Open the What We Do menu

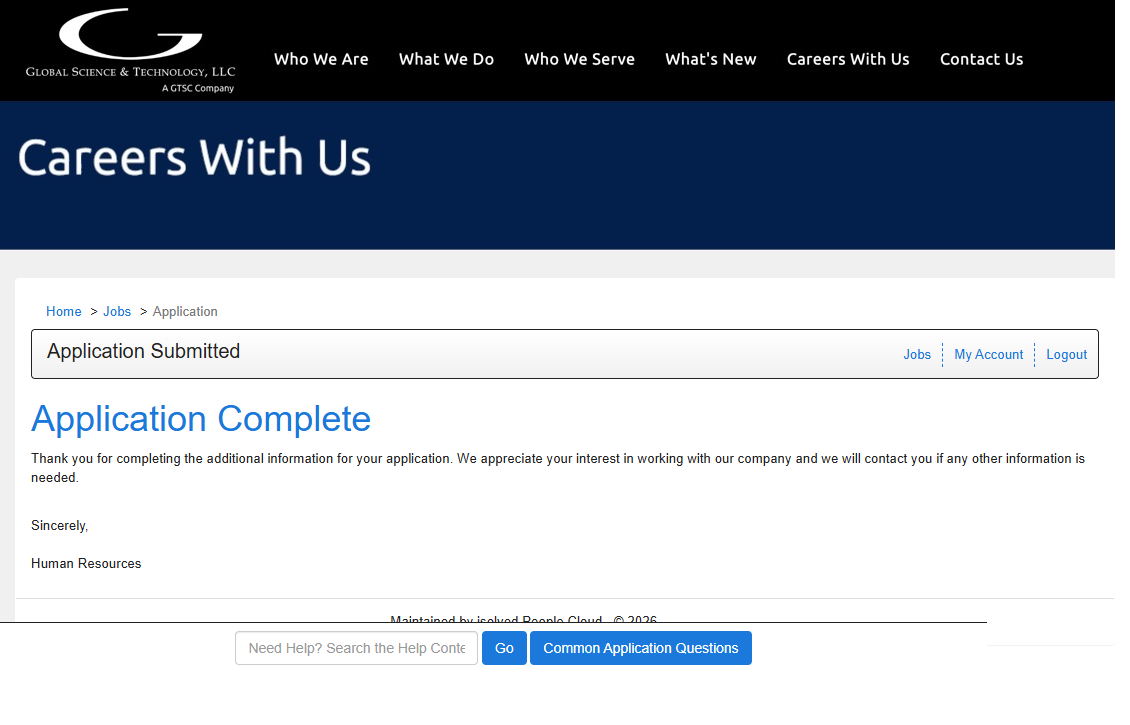click(446, 59)
